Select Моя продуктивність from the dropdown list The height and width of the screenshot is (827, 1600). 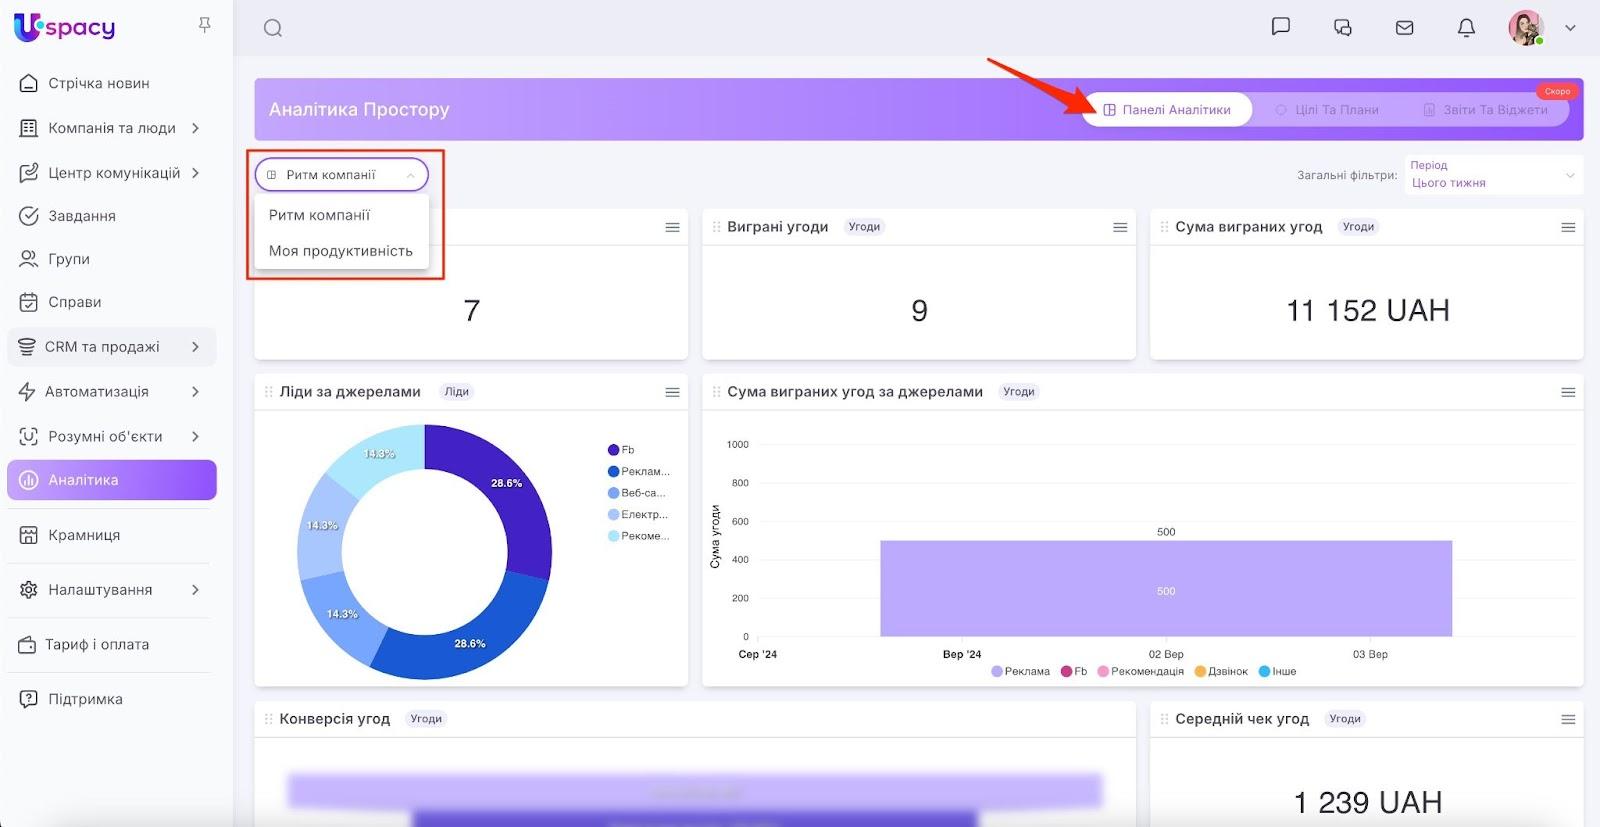(340, 251)
